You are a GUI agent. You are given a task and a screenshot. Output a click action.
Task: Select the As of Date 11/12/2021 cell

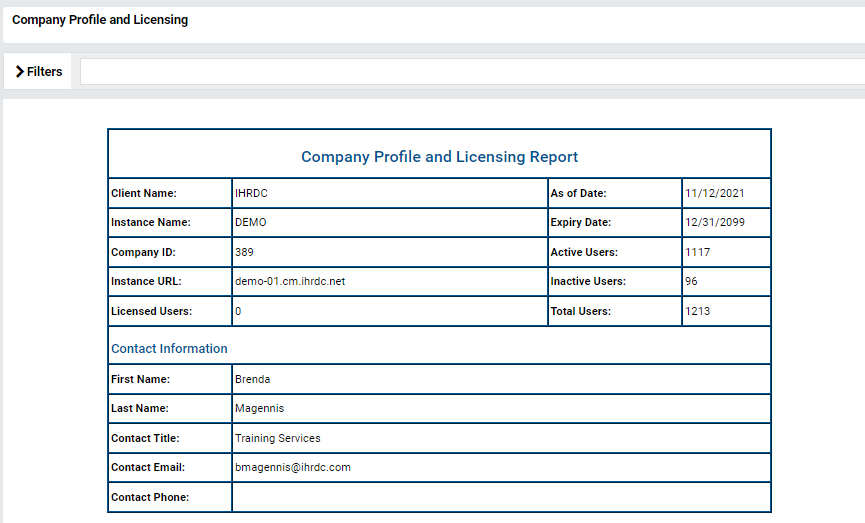pyautogui.click(x=726, y=193)
